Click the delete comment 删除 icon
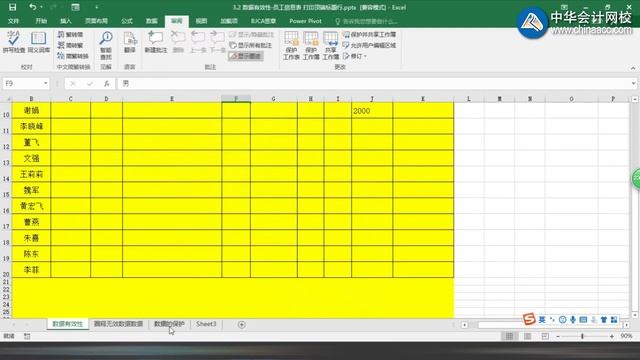This screenshot has height=360, width=640. tap(178, 42)
